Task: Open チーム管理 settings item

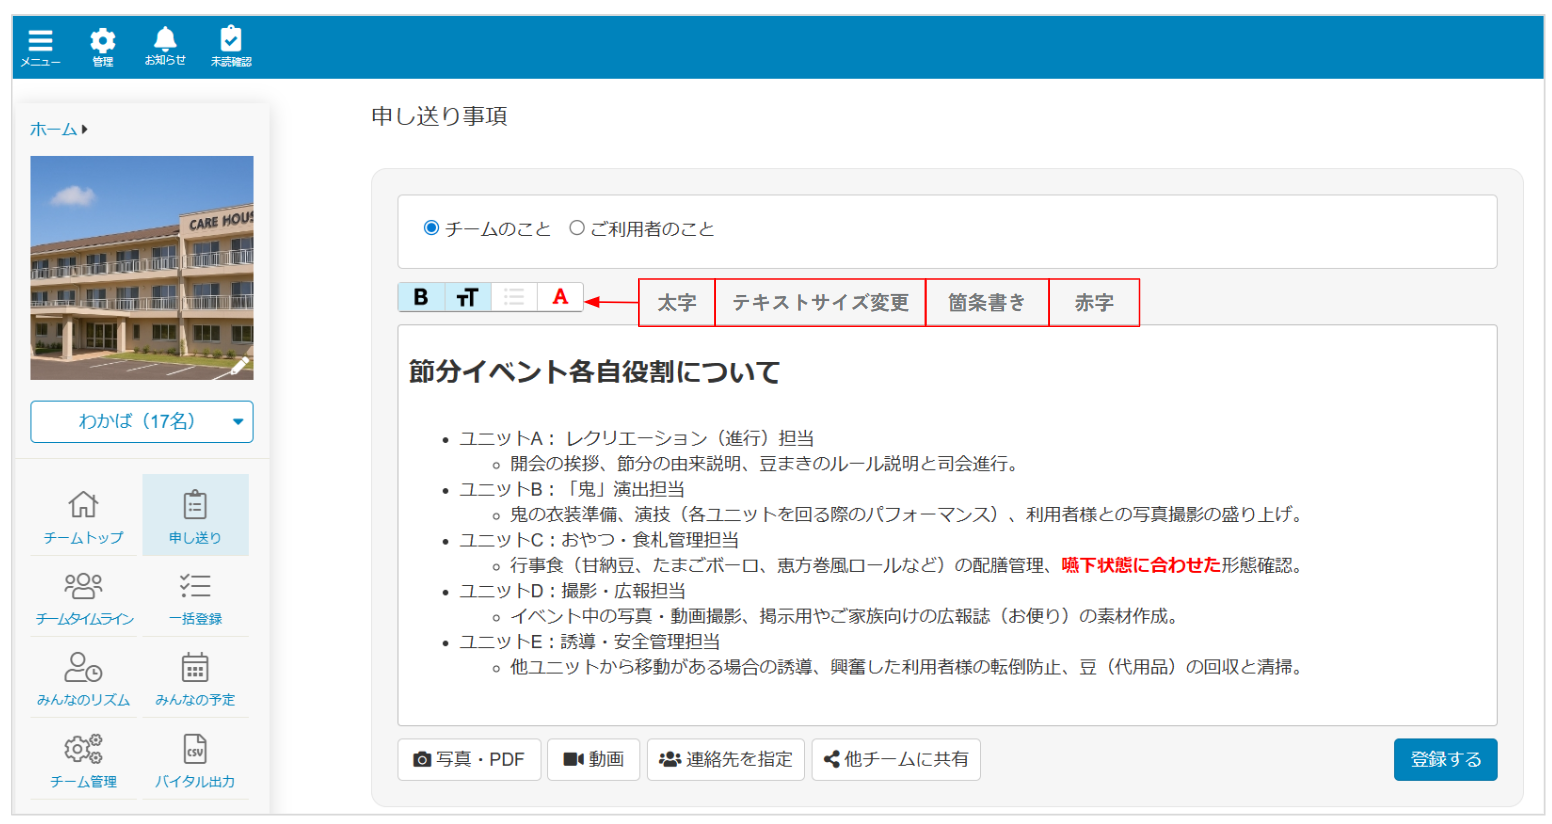Action: [83, 760]
